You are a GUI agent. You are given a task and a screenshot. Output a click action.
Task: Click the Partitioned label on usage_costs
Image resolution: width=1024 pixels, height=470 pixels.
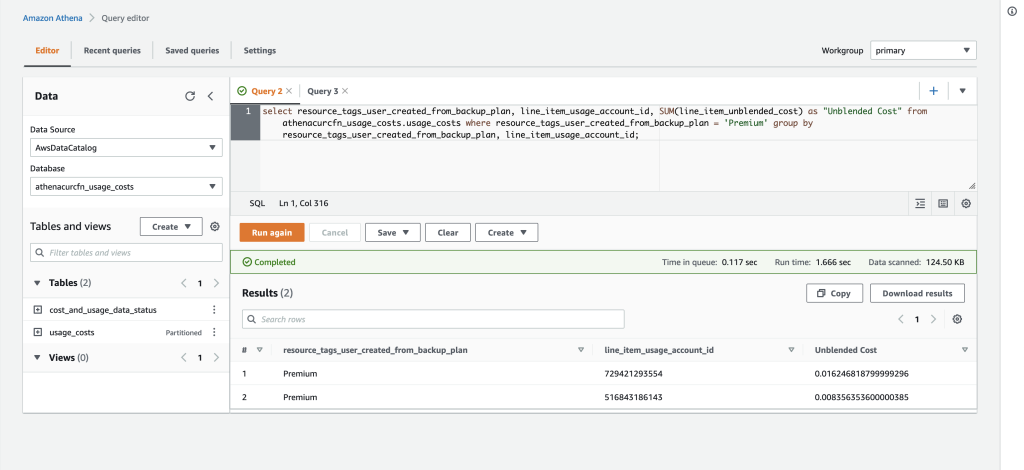(x=184, y=332)
